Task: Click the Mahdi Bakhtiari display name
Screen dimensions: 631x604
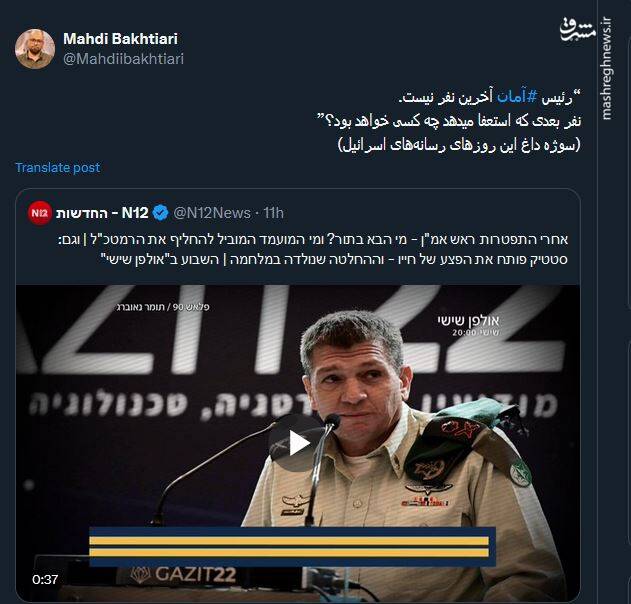Action: click(120, 39)
